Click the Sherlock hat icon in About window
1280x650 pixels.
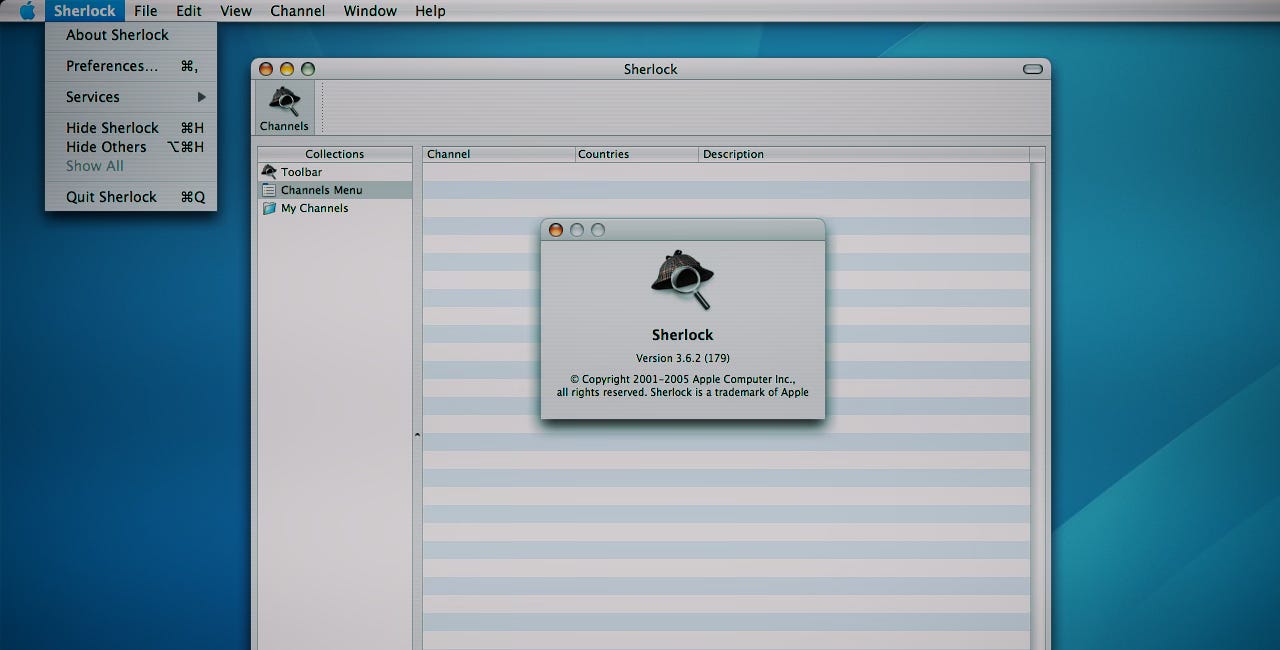click(x=682, y=280)
